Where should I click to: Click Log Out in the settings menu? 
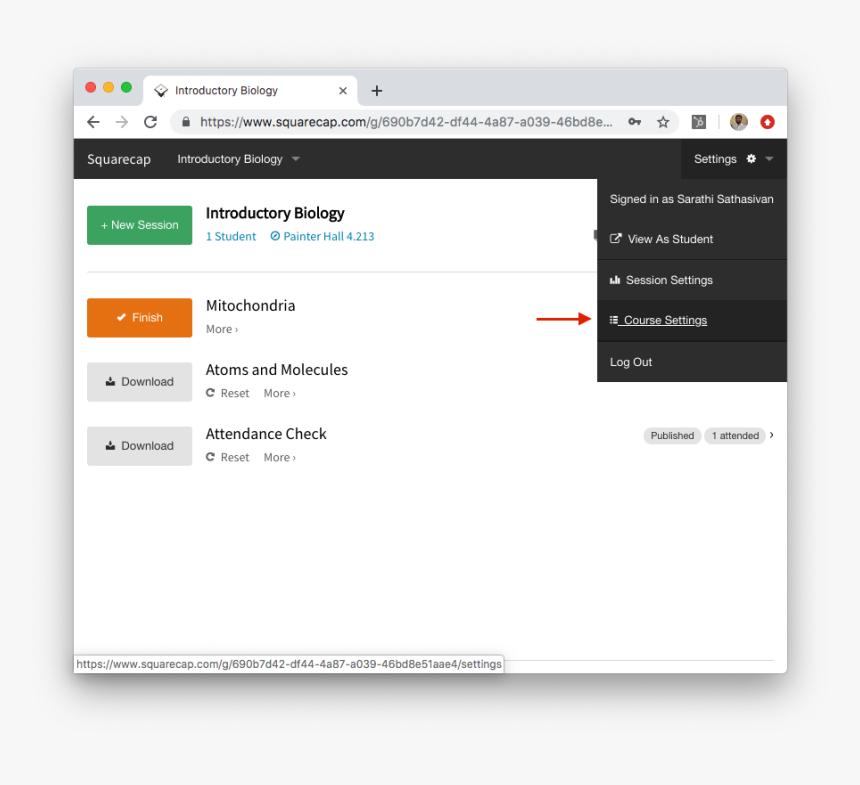631,362
